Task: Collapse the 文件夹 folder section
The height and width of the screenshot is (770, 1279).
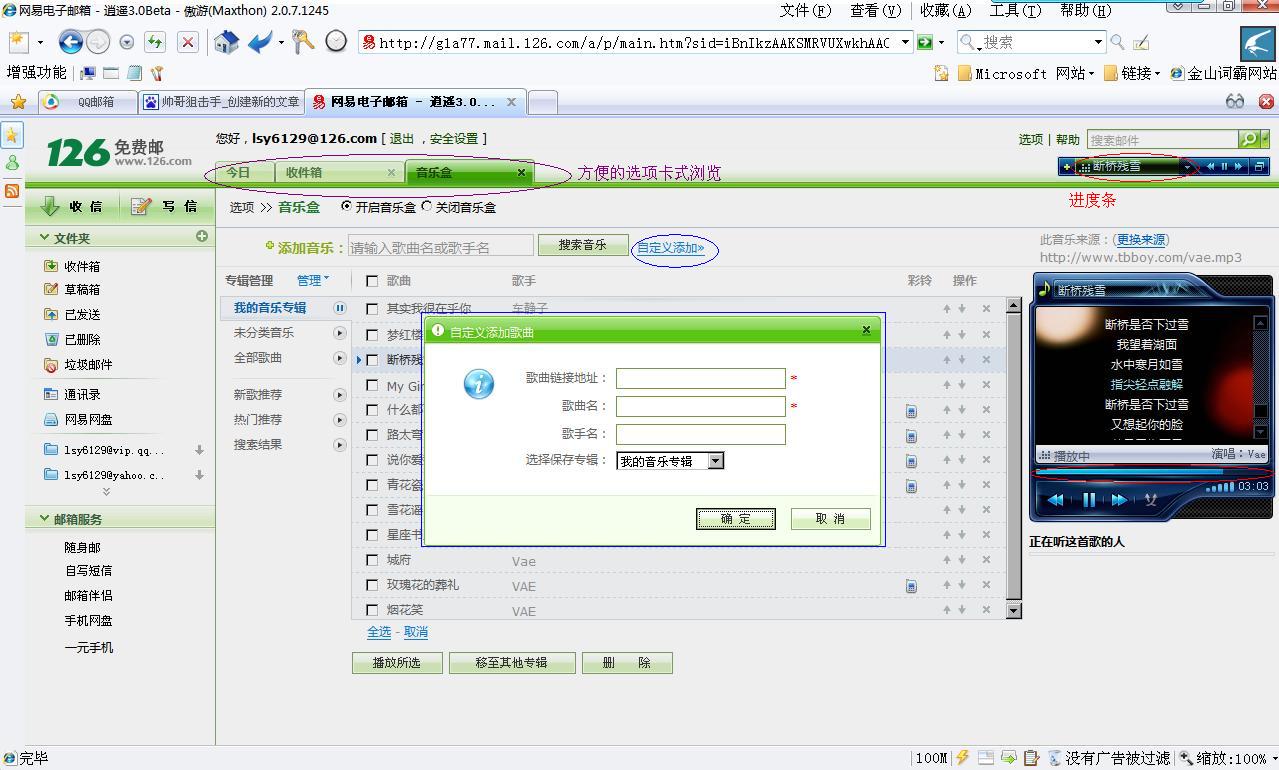Action: [45, 238]
